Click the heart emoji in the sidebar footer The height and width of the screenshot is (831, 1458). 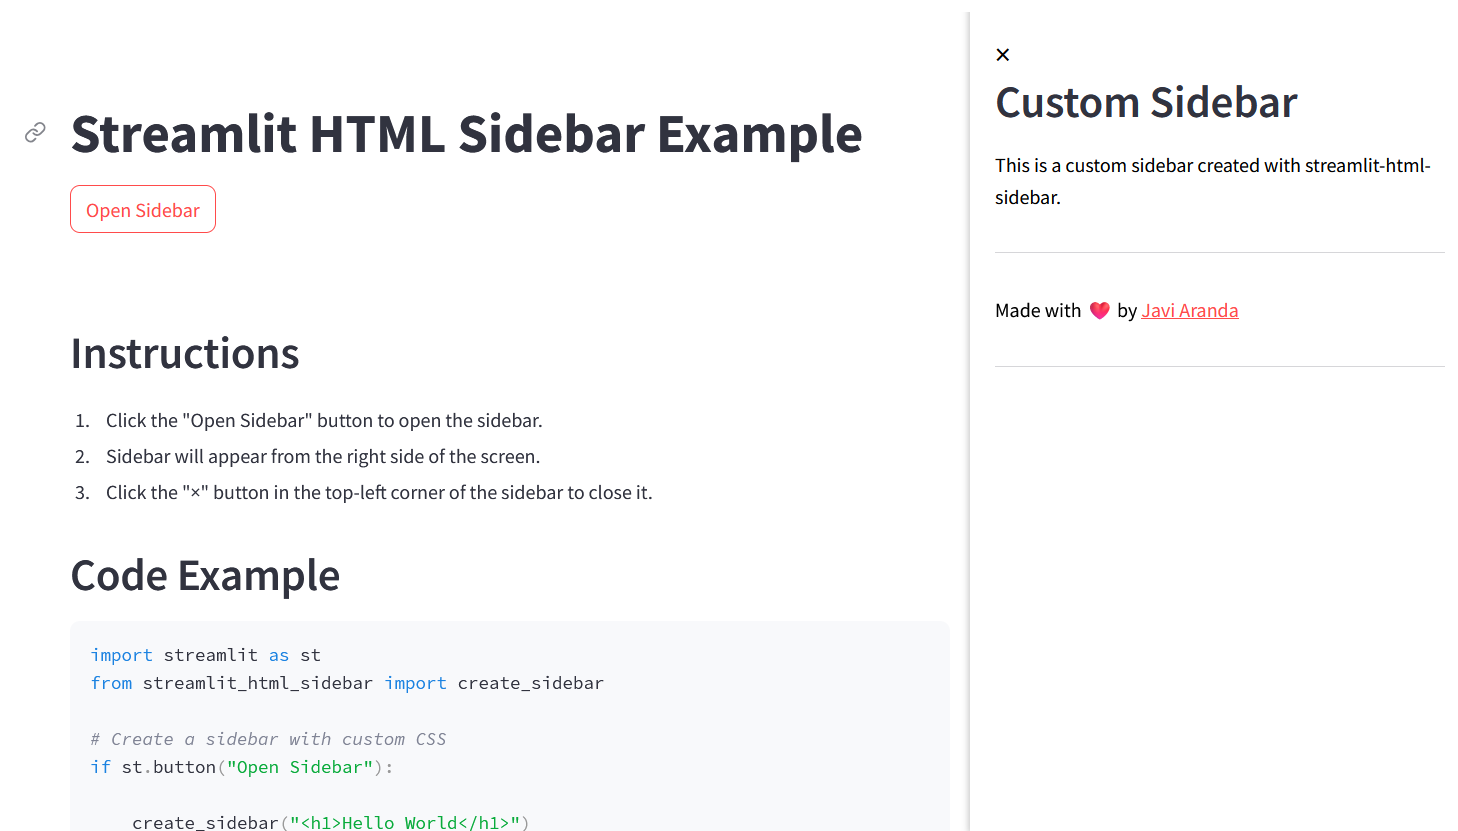click(x=1099, y=310)
